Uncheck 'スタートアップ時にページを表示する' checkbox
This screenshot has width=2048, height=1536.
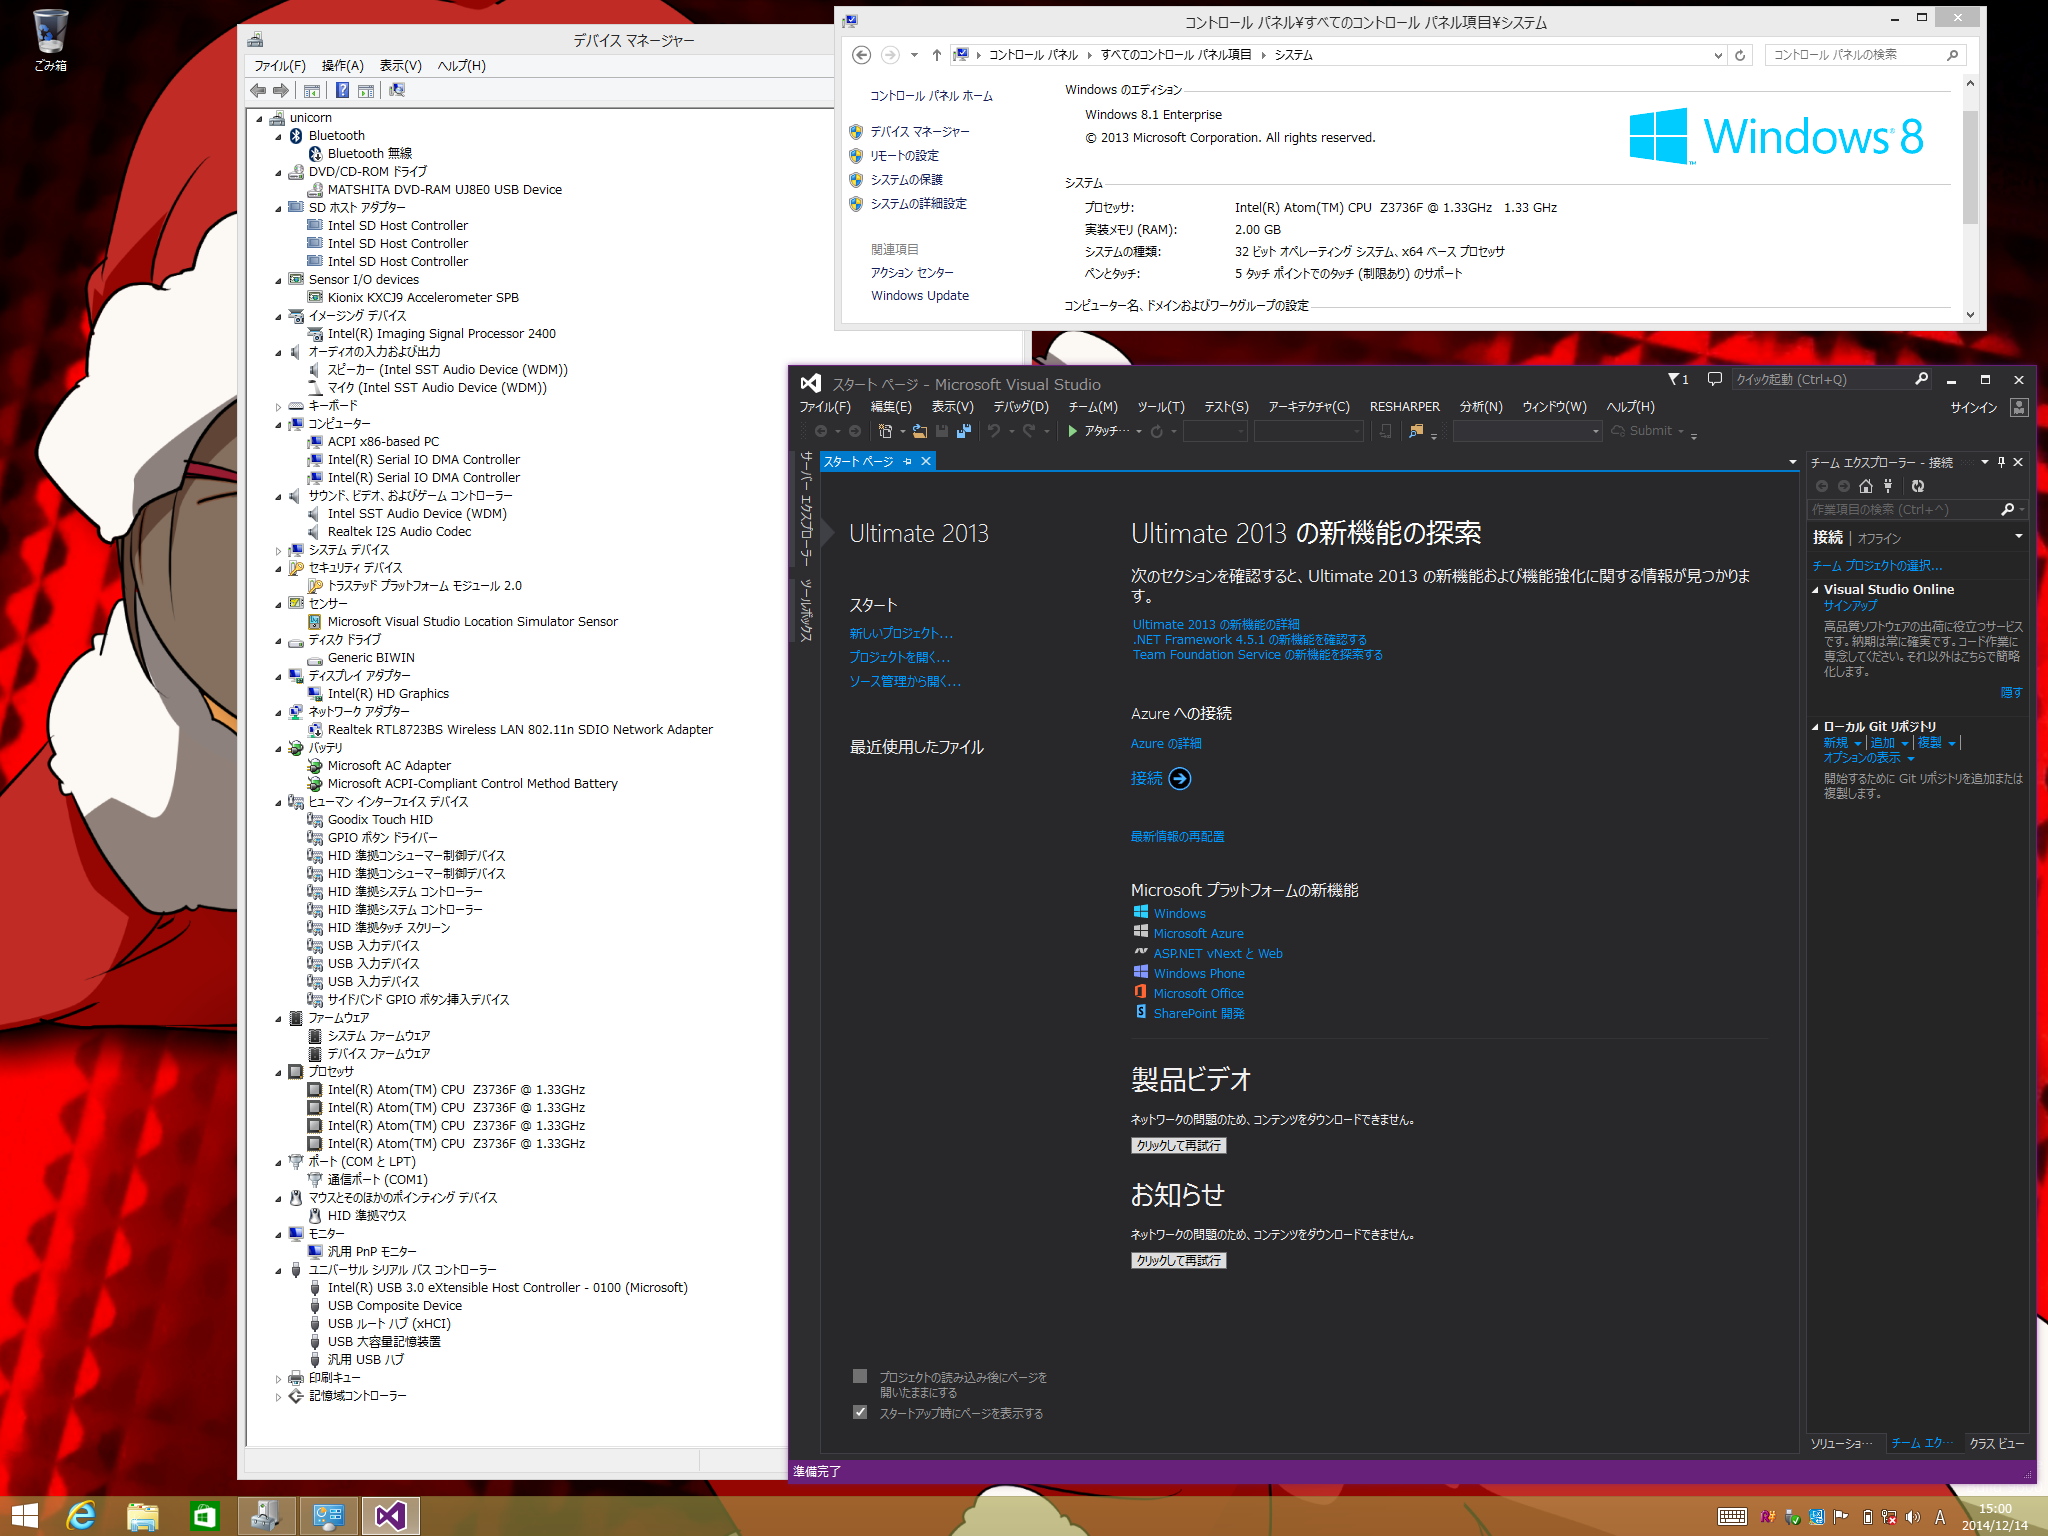click(860, 1413)
